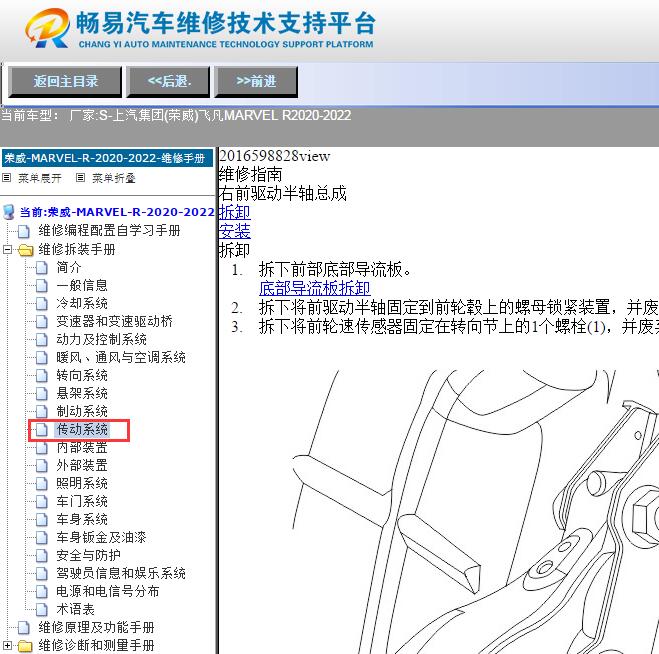
Task: Click the root node computer icon
Action: click(x=9, y=212)
